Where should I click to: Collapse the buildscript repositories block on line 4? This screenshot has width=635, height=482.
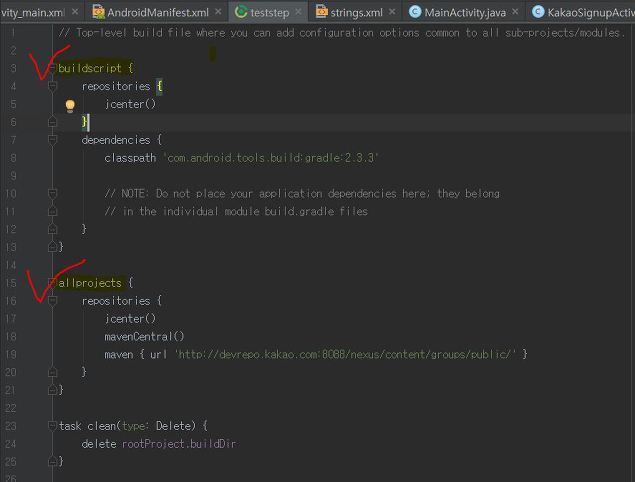click(52, 86)
